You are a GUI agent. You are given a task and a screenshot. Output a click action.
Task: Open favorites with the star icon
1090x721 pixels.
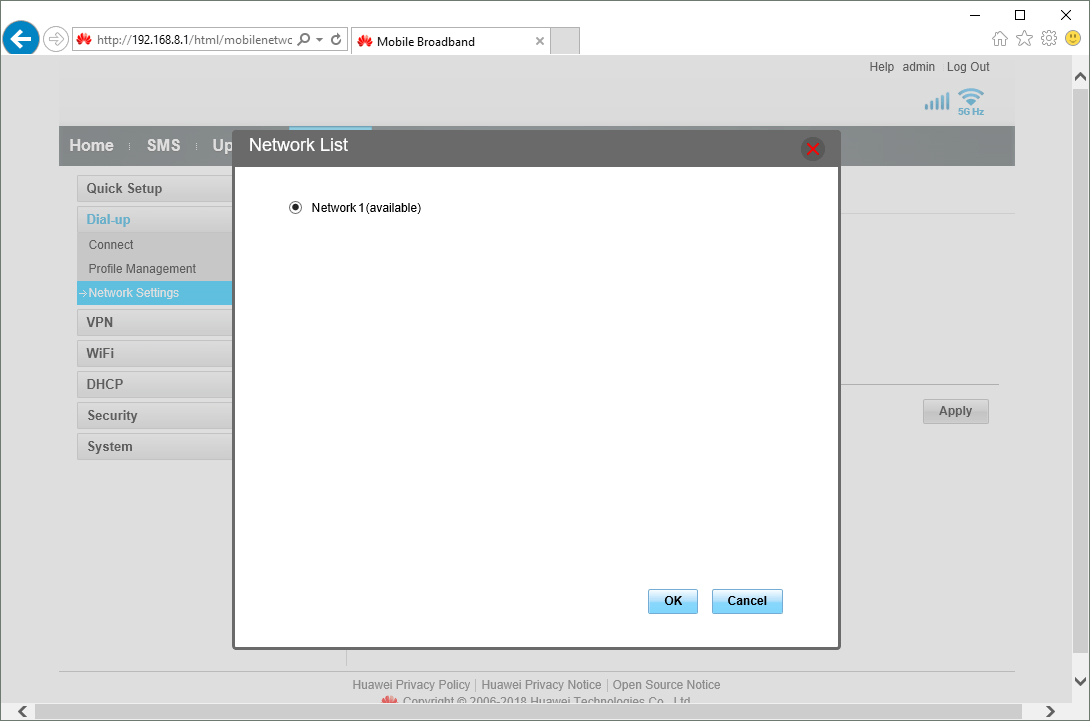pos(1024,37)
